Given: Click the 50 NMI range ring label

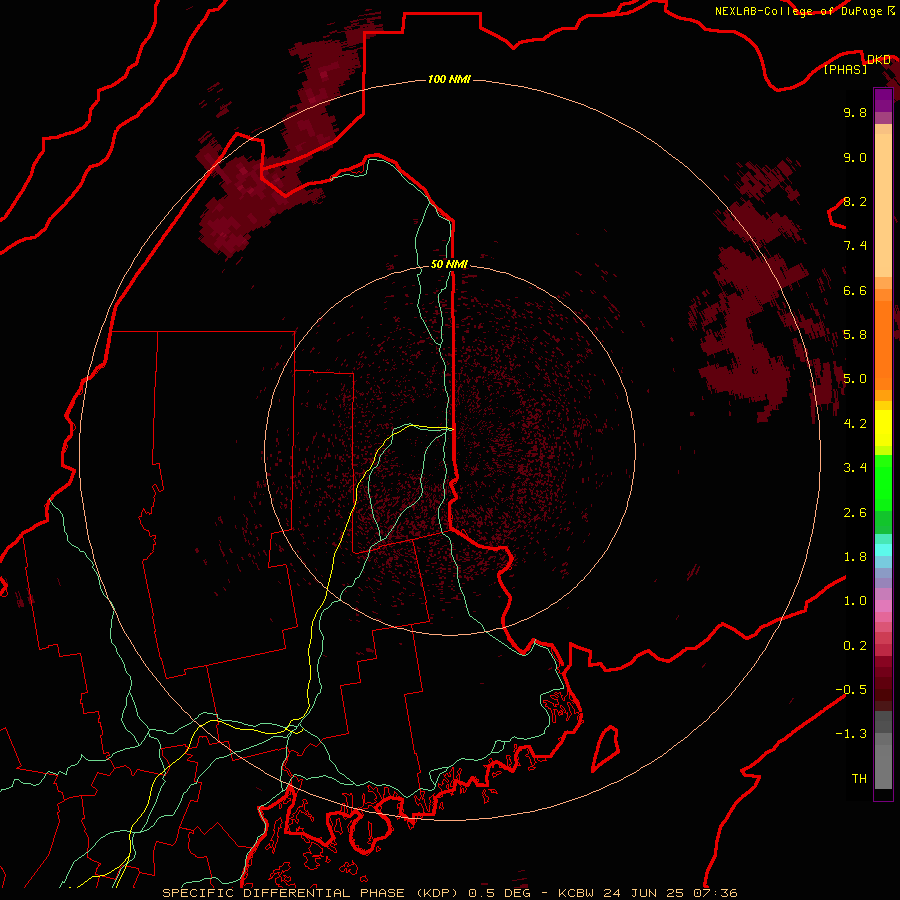Looking at the screenshot, I should click(x=449, y=265).
